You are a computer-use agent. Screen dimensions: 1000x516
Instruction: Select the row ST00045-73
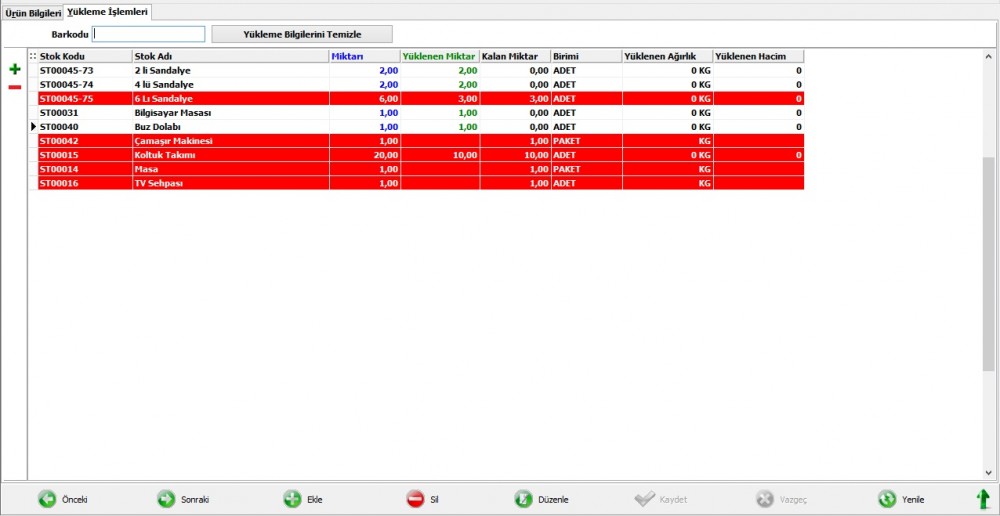(x=421, y=70)
